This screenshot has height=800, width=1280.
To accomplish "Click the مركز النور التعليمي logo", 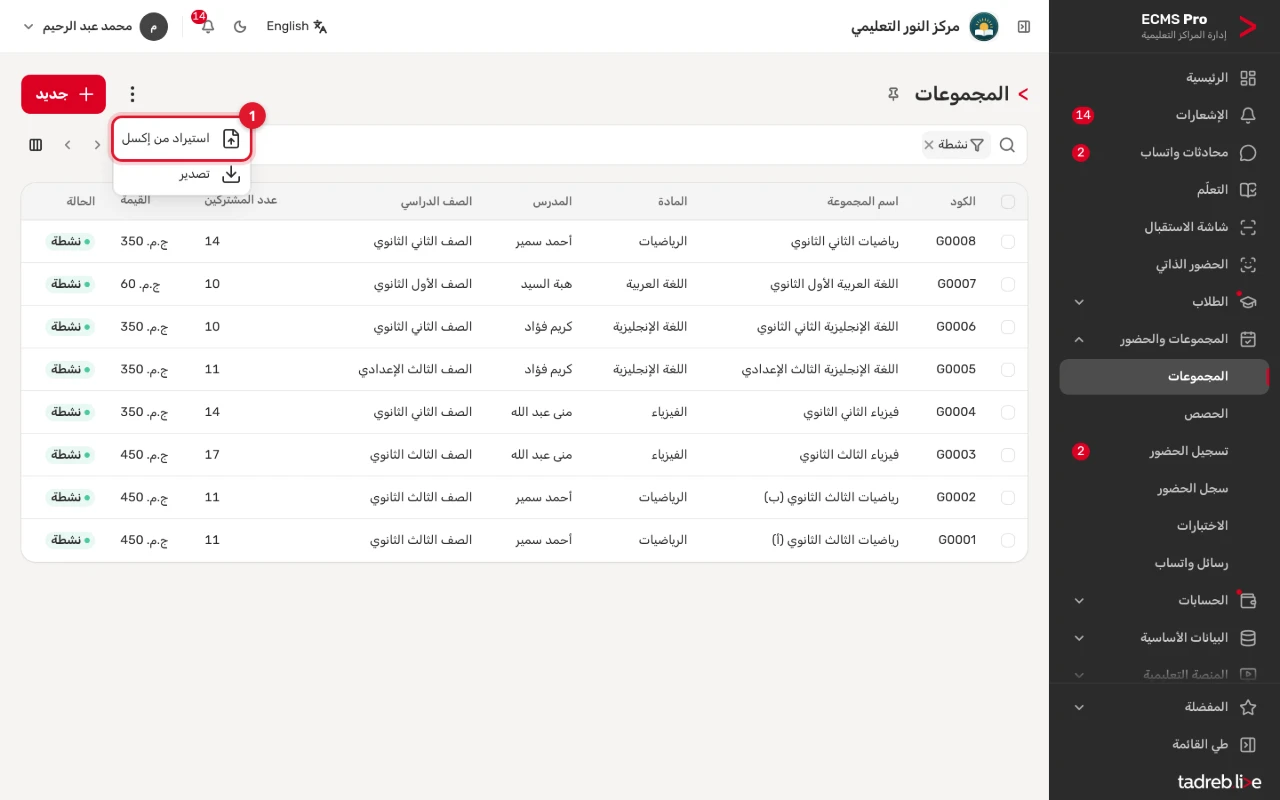I will point(984,27).
